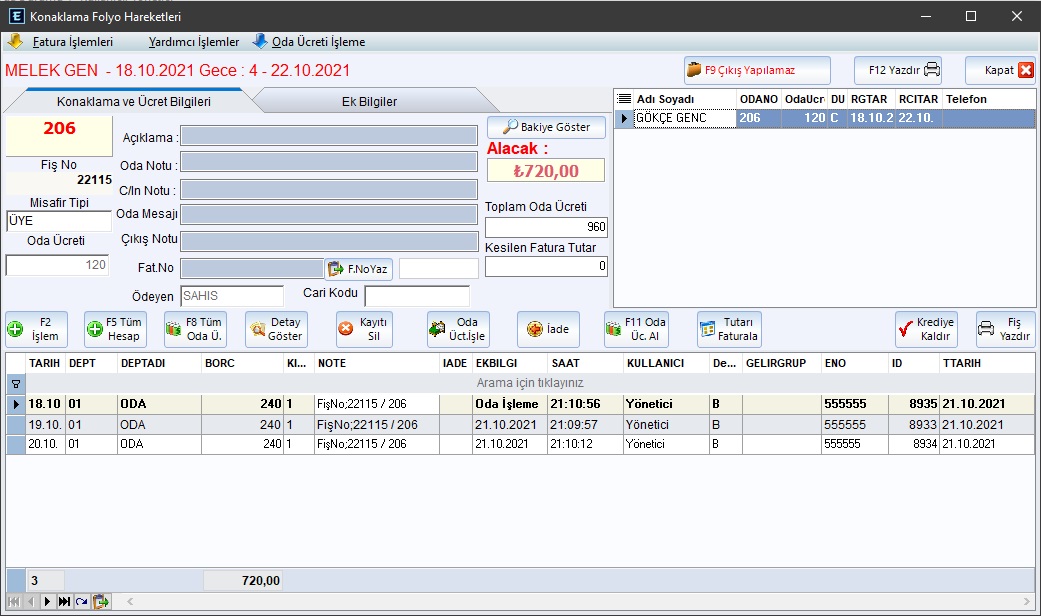Viewport: 1041px width, 616px height.
Task: Click the refresh navigator button
Action: (x=82, y=601)
